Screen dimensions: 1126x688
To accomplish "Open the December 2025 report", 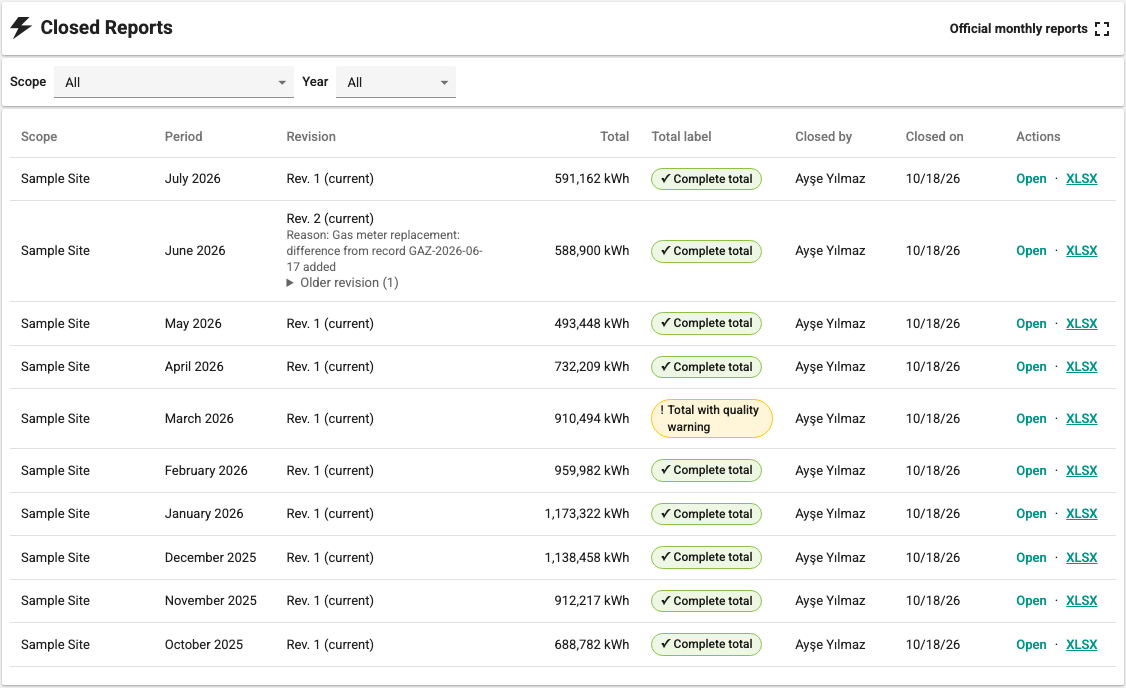I will (1030, 557).
